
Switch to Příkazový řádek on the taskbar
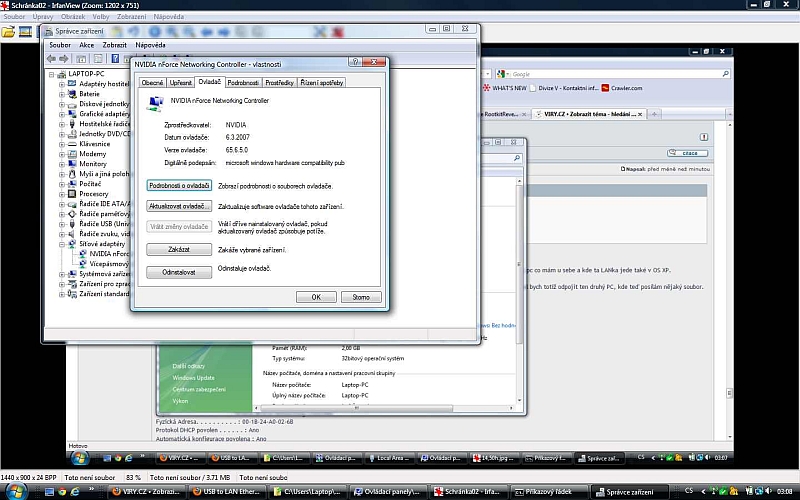click(x=549, y=492)
